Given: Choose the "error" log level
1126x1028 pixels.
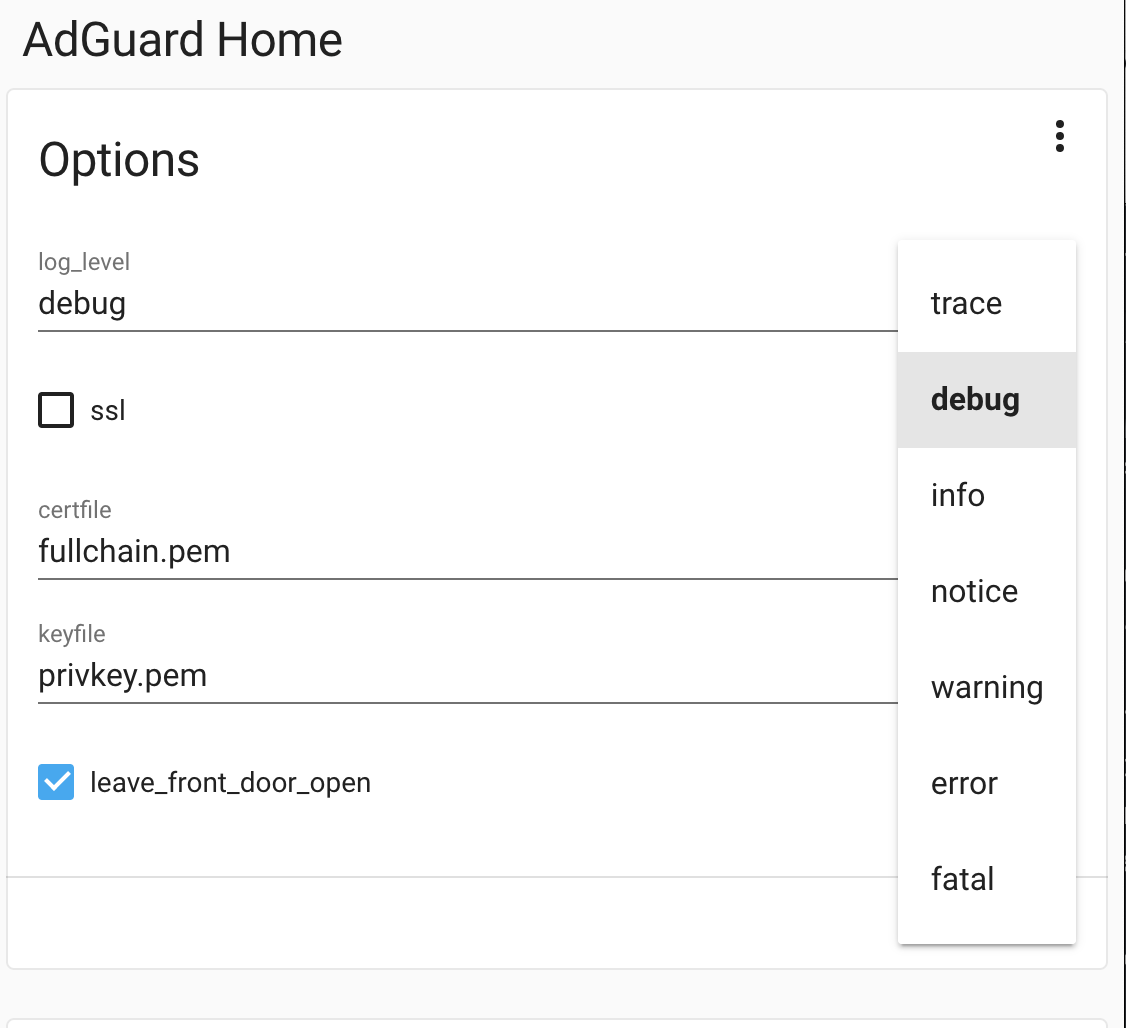Looking at the screenshot, I should [x=963, y=783].
